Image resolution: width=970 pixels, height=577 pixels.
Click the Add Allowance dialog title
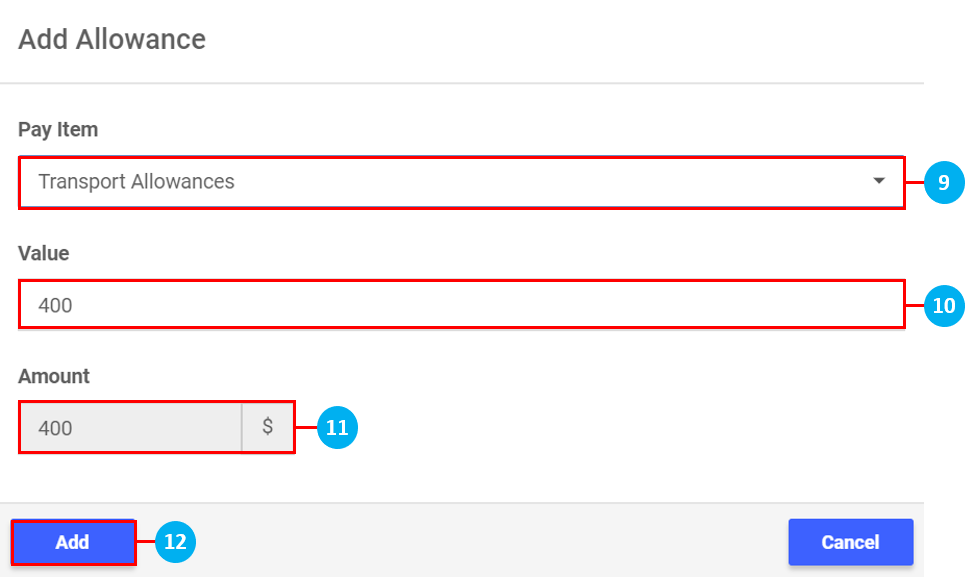pyautogui.click(x=112, y=39)
